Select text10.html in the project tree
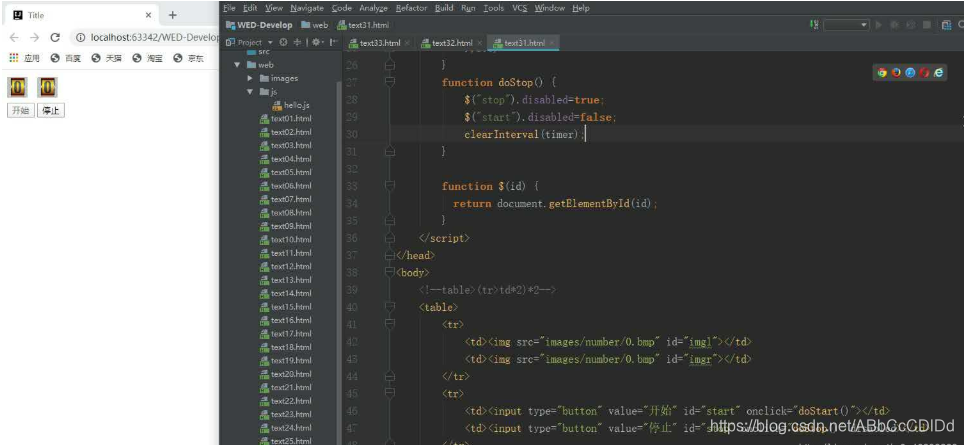 click(285, 240)
